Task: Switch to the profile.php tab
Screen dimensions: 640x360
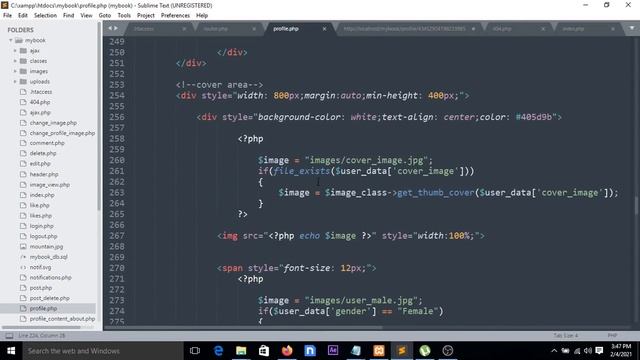Action: pyautogui.click(x=286, y=29)
